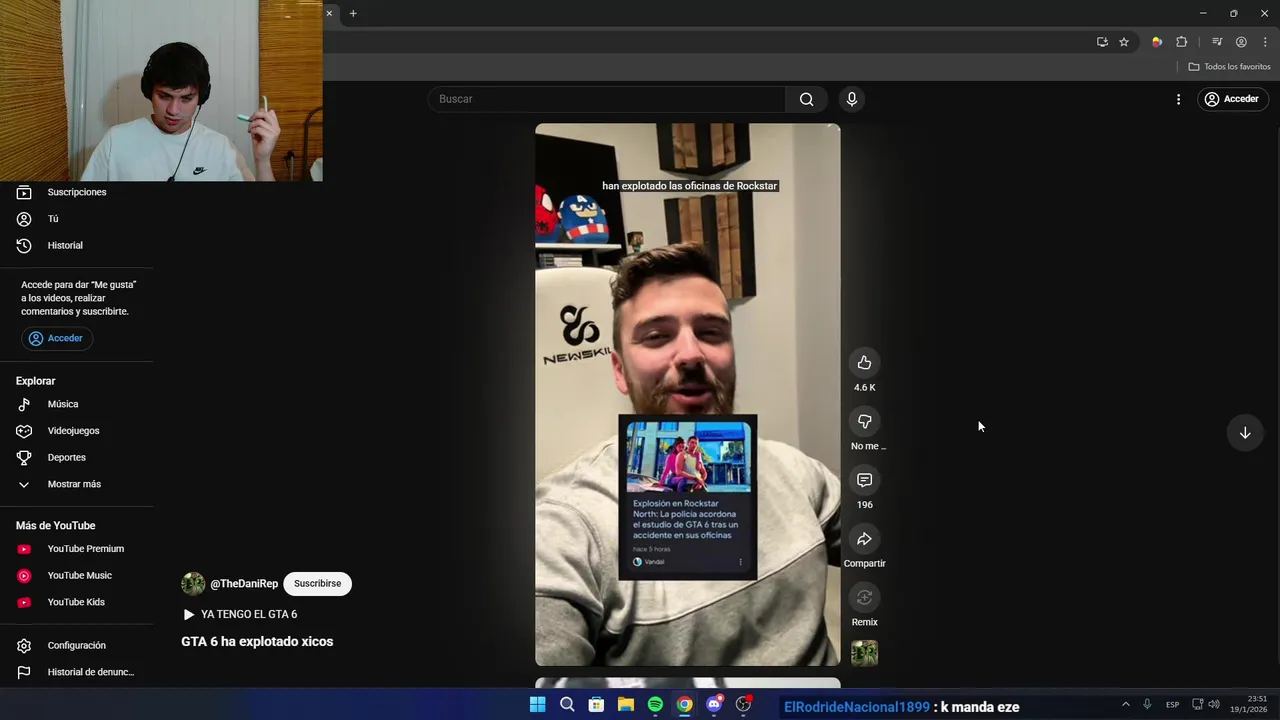Sign in via the sidebar Acceder button
Viewport: 1280px width, 720px height.
[57, 338]
